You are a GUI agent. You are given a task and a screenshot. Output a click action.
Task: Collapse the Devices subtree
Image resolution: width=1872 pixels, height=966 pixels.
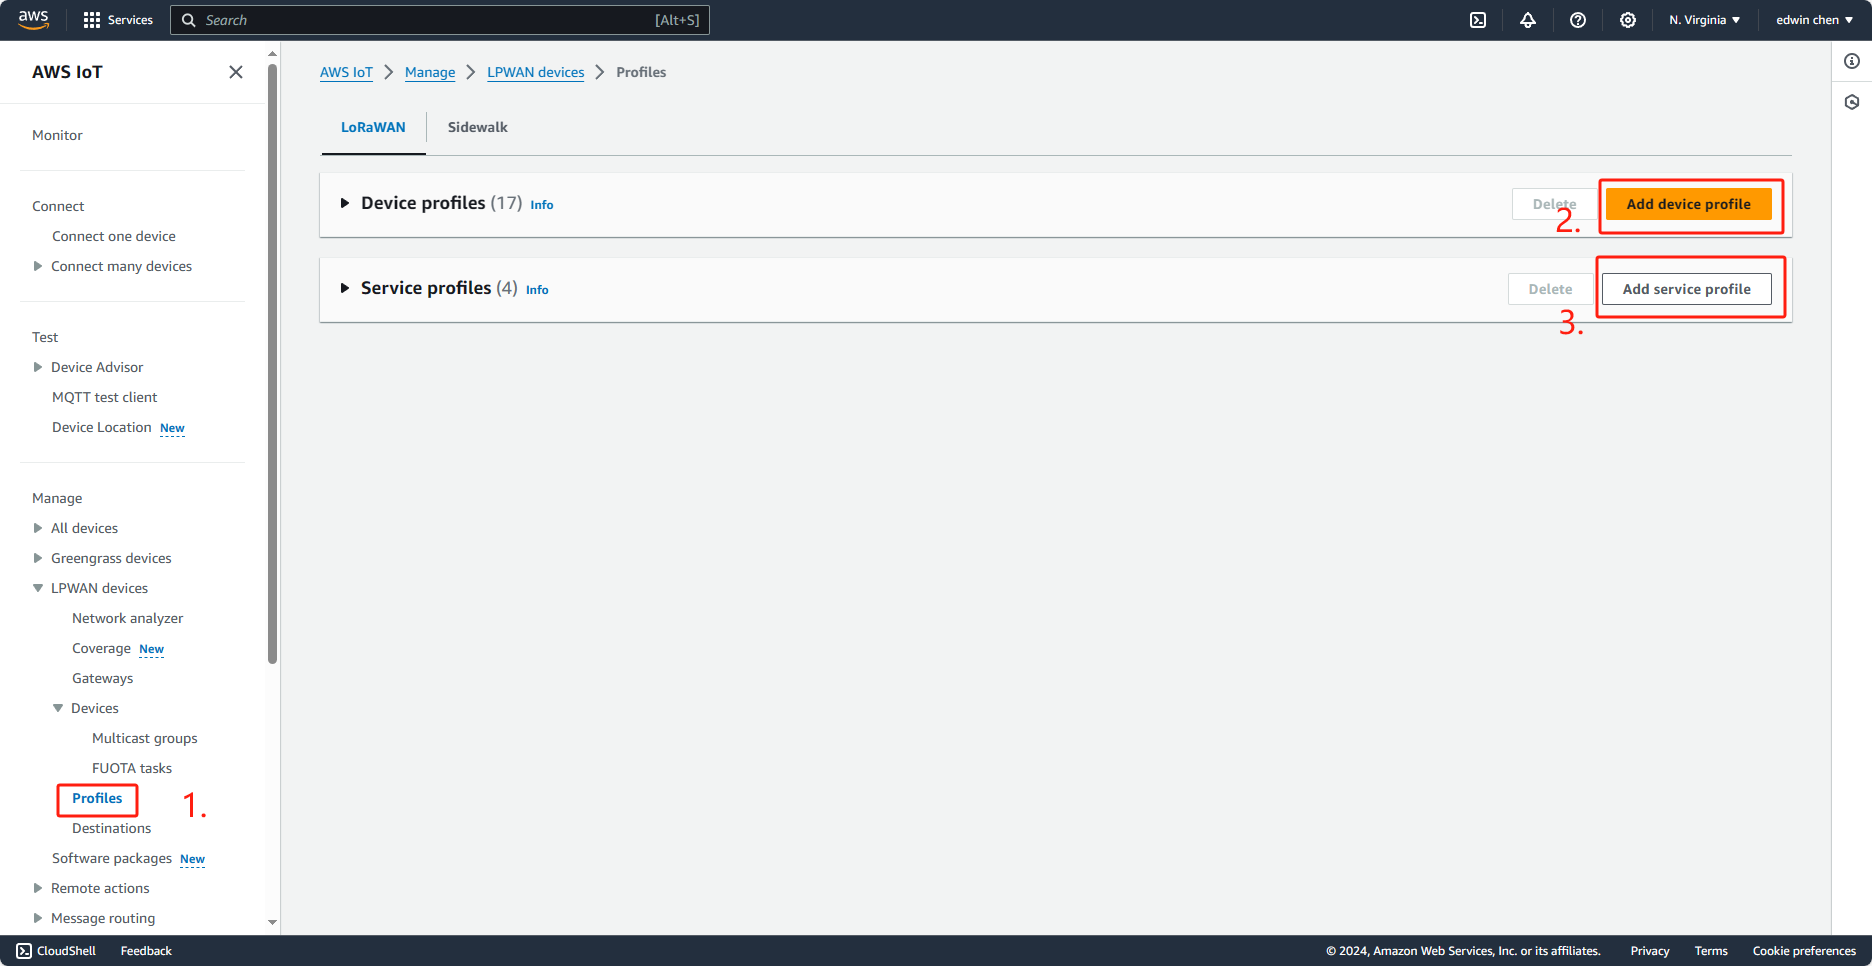[58, 708]
